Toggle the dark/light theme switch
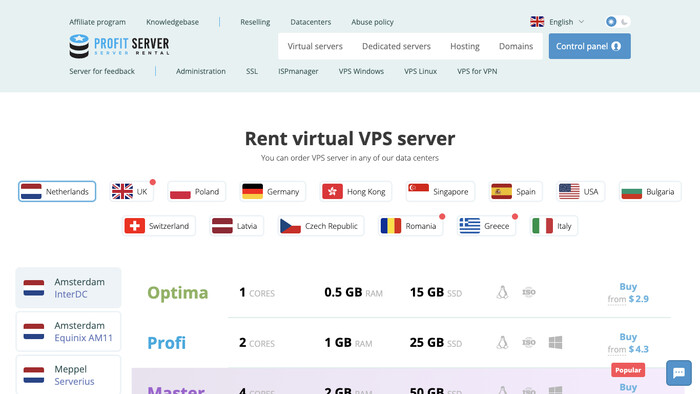 point(617,21)
